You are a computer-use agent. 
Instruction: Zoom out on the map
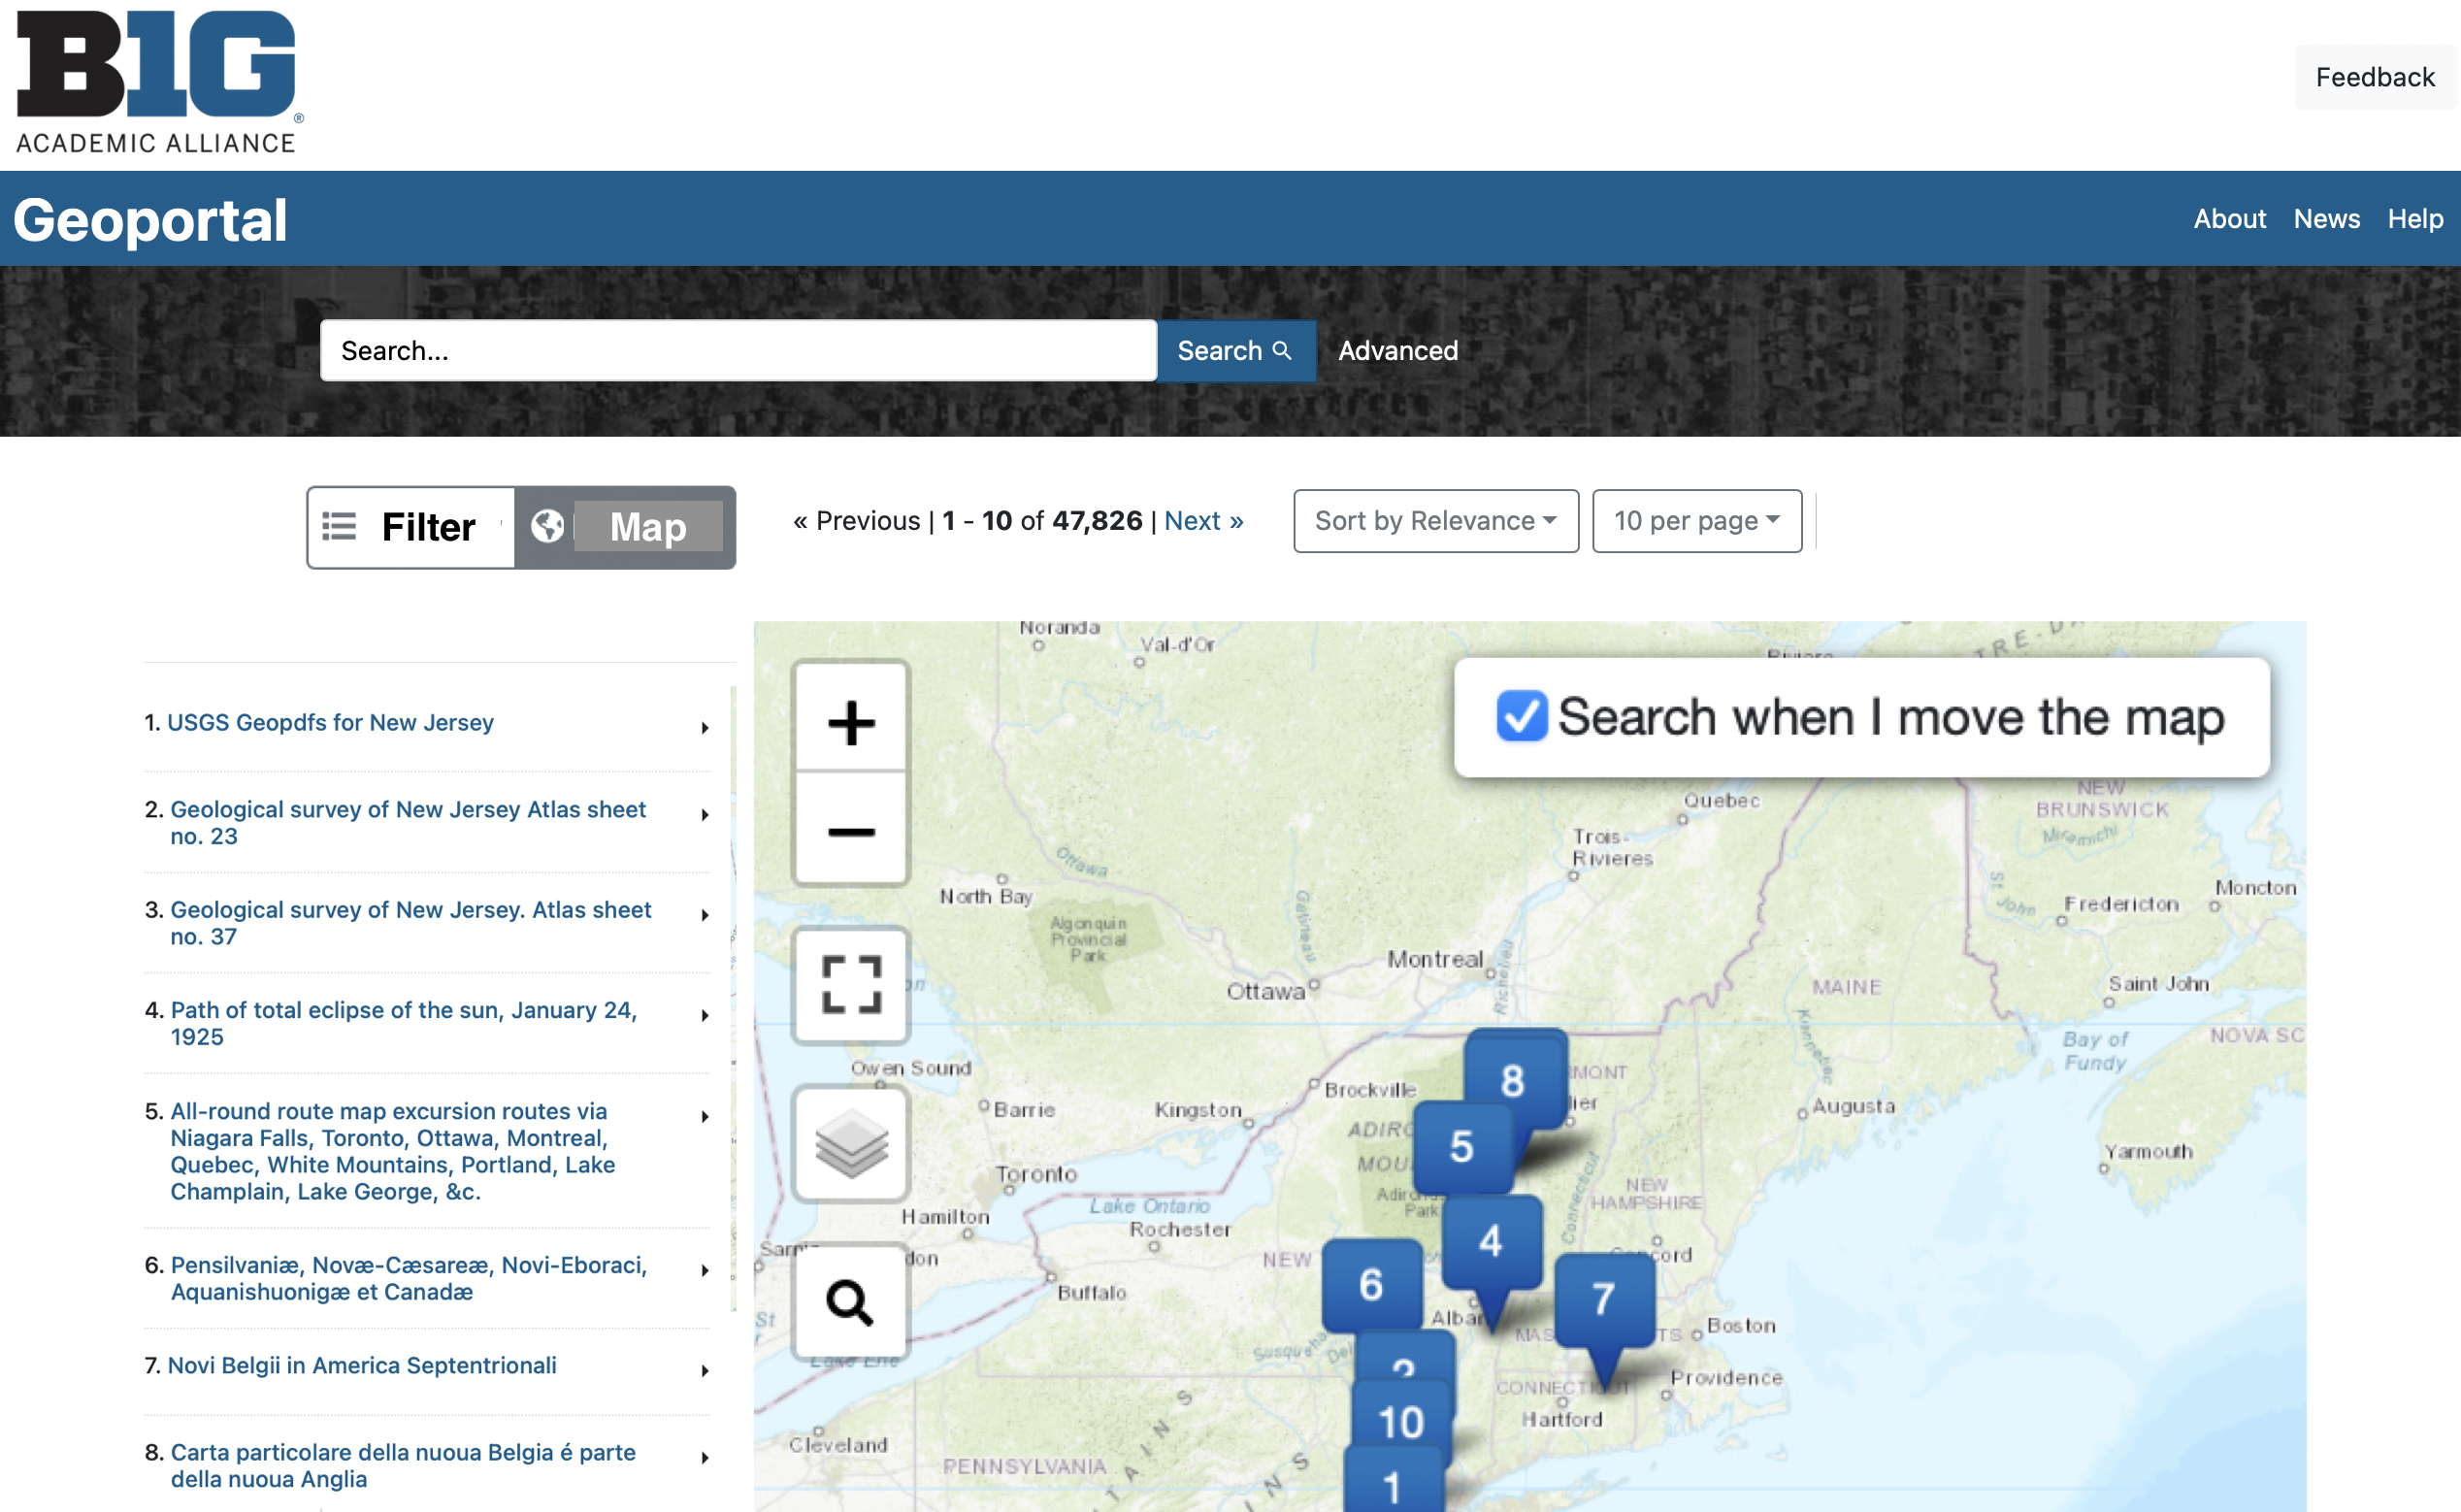pos(851,830)
